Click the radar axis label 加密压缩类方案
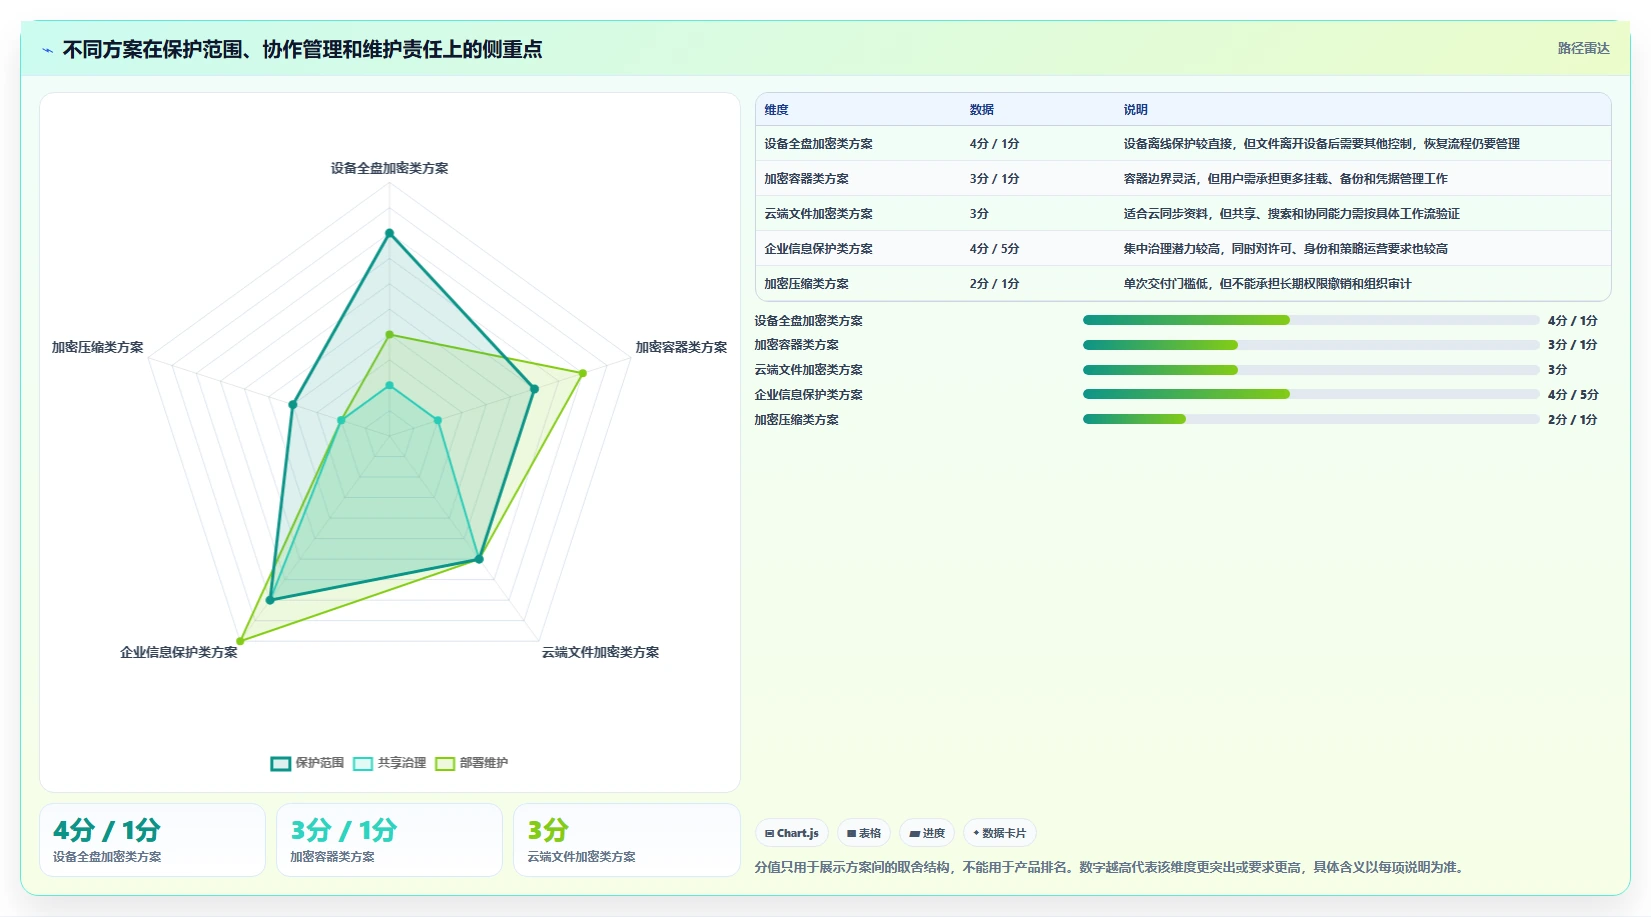This screenshot has width=1651, height=917. 97,347
